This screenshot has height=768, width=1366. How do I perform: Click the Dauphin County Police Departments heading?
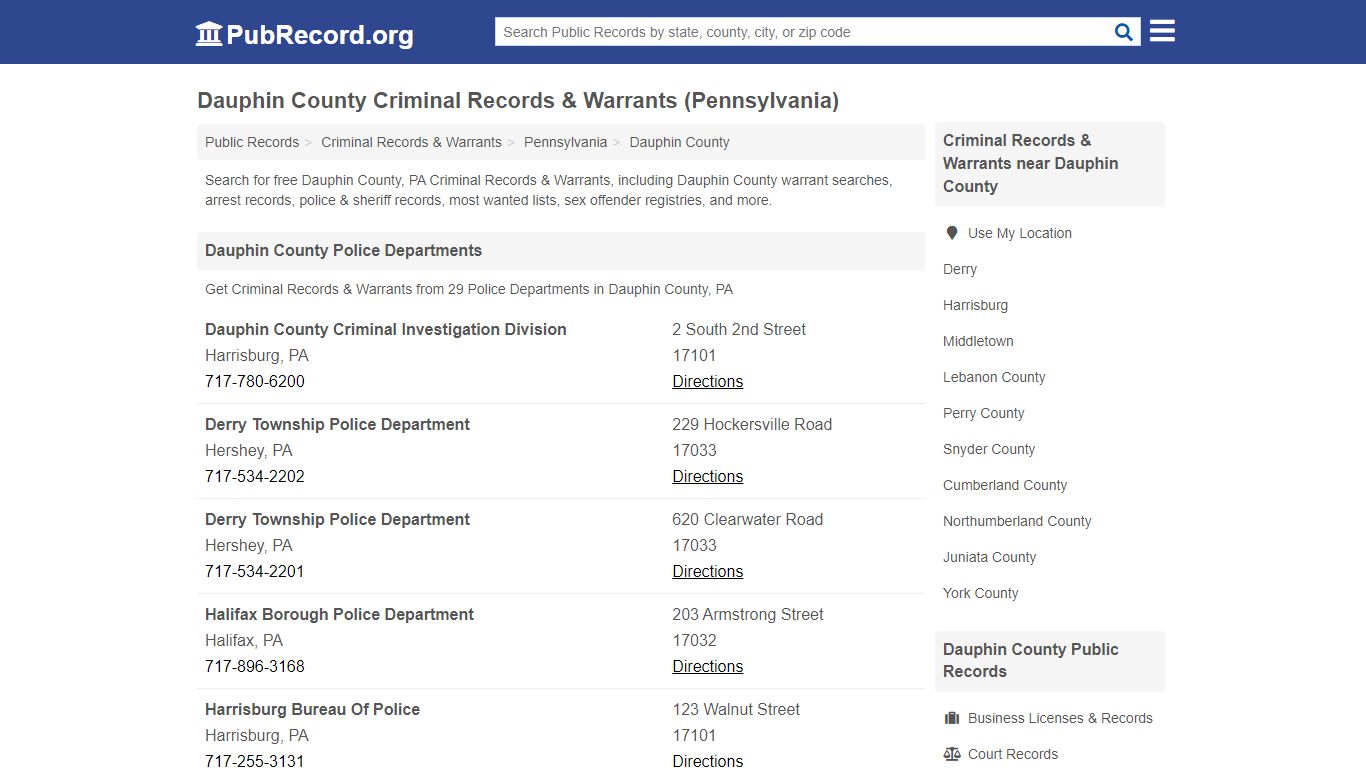point(343,250)
